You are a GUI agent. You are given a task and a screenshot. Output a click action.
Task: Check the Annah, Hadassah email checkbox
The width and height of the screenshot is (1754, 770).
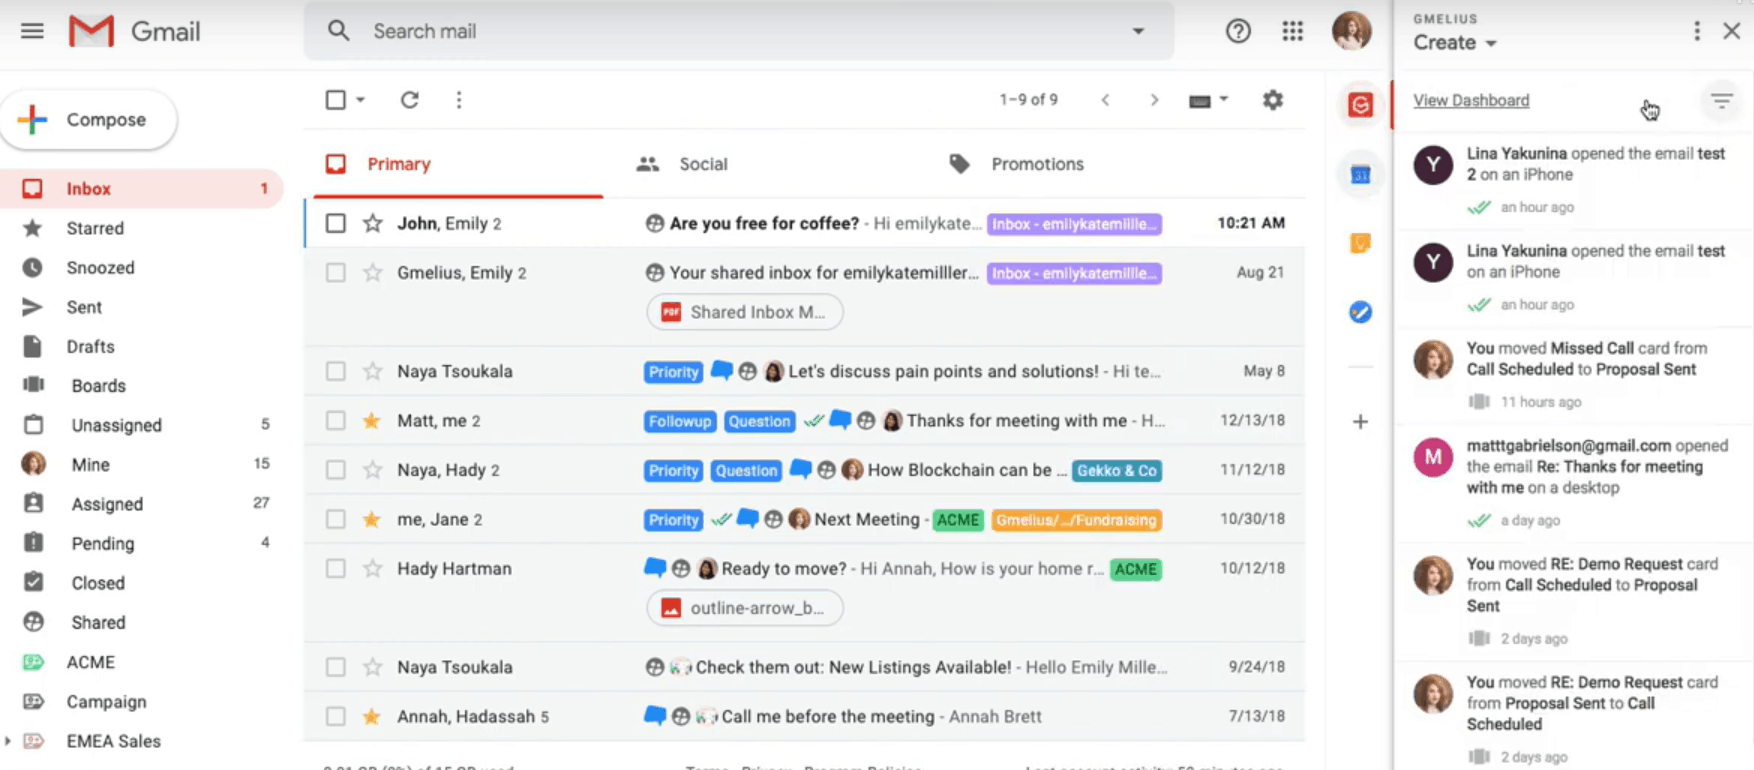[x=336, y=716]
